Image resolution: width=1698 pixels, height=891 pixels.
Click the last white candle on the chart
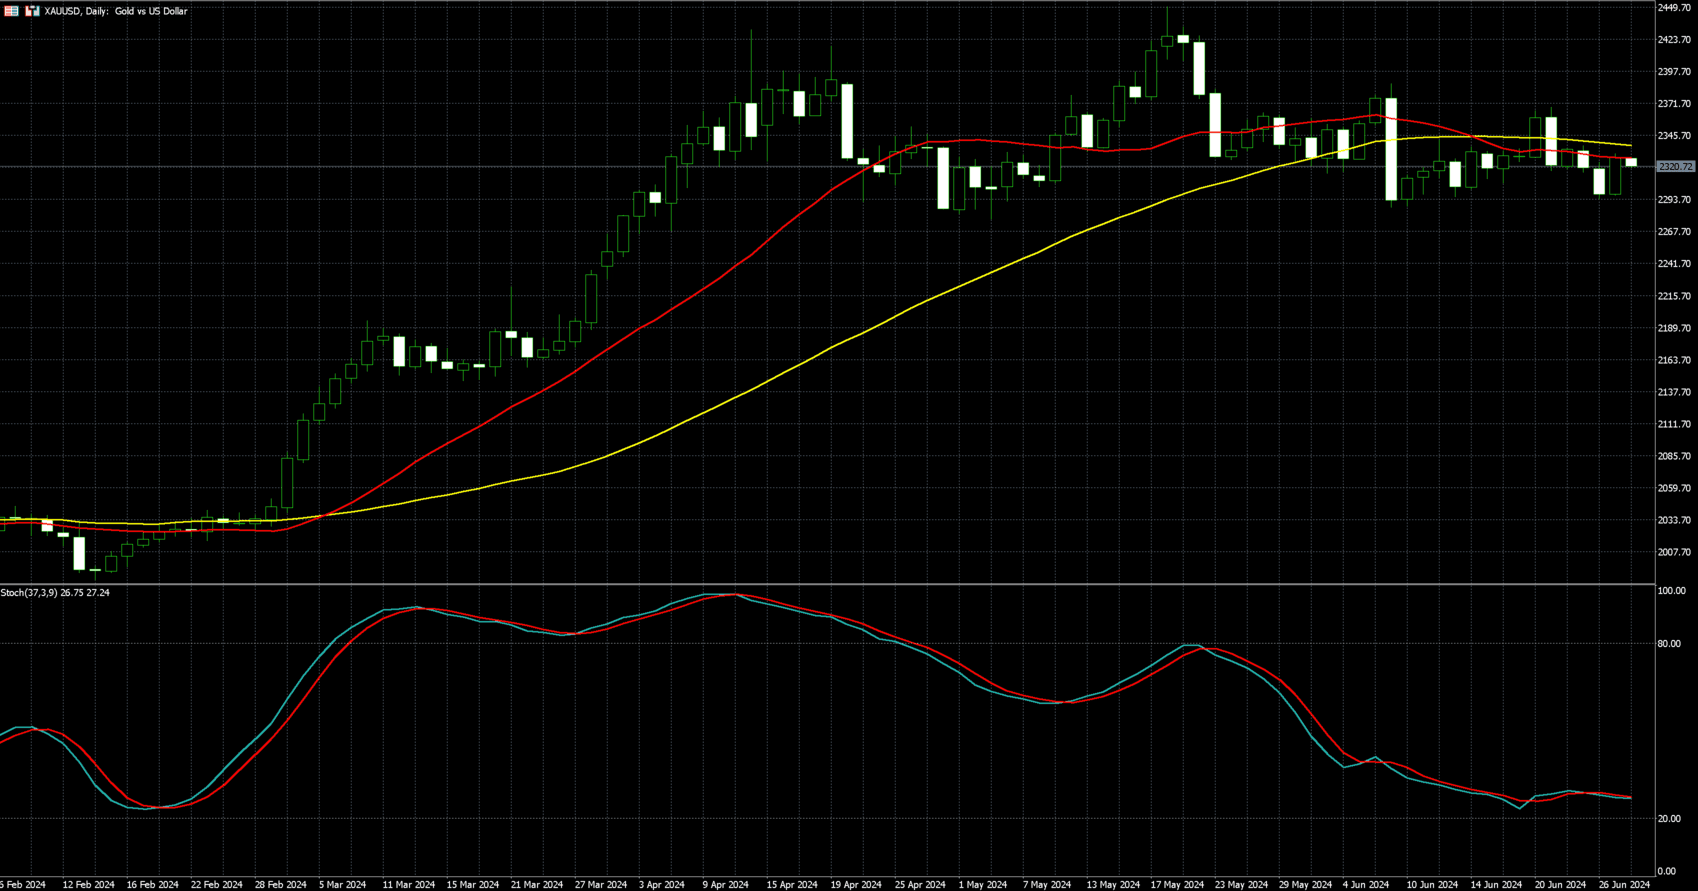(x=1631, y=162)
